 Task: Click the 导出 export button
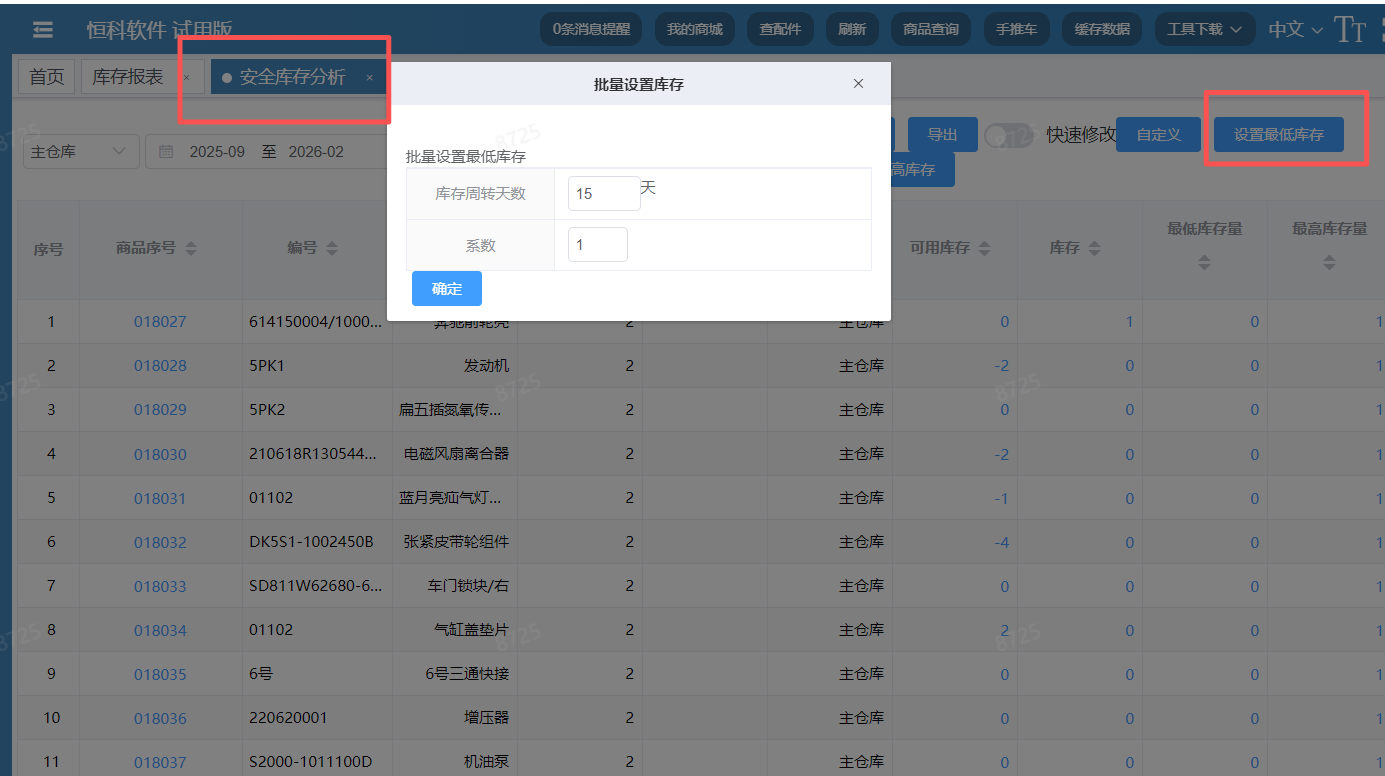click(942, 134)
